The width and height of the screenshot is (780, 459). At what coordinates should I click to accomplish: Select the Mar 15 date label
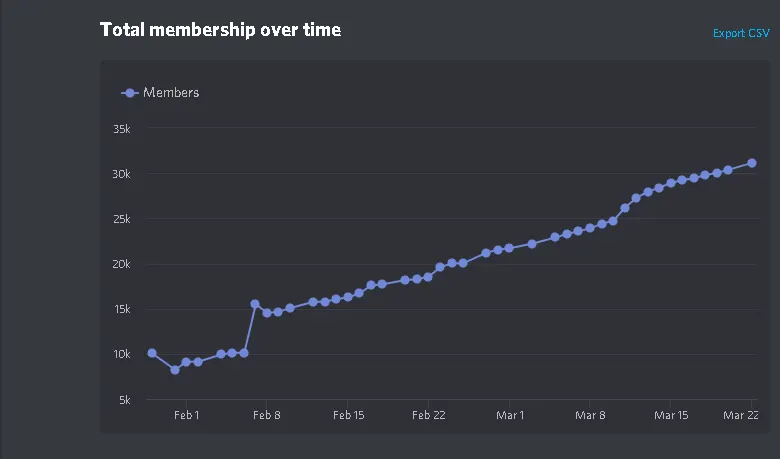pos(671,415)
